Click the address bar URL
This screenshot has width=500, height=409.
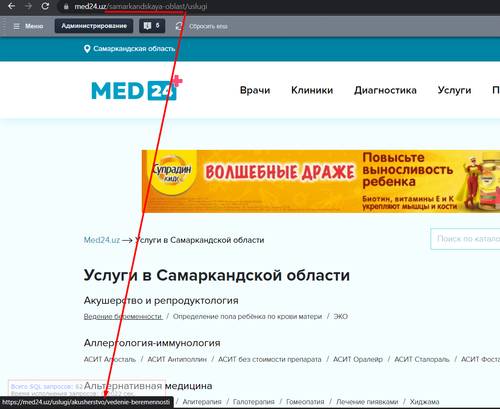[x=141, y=6]
